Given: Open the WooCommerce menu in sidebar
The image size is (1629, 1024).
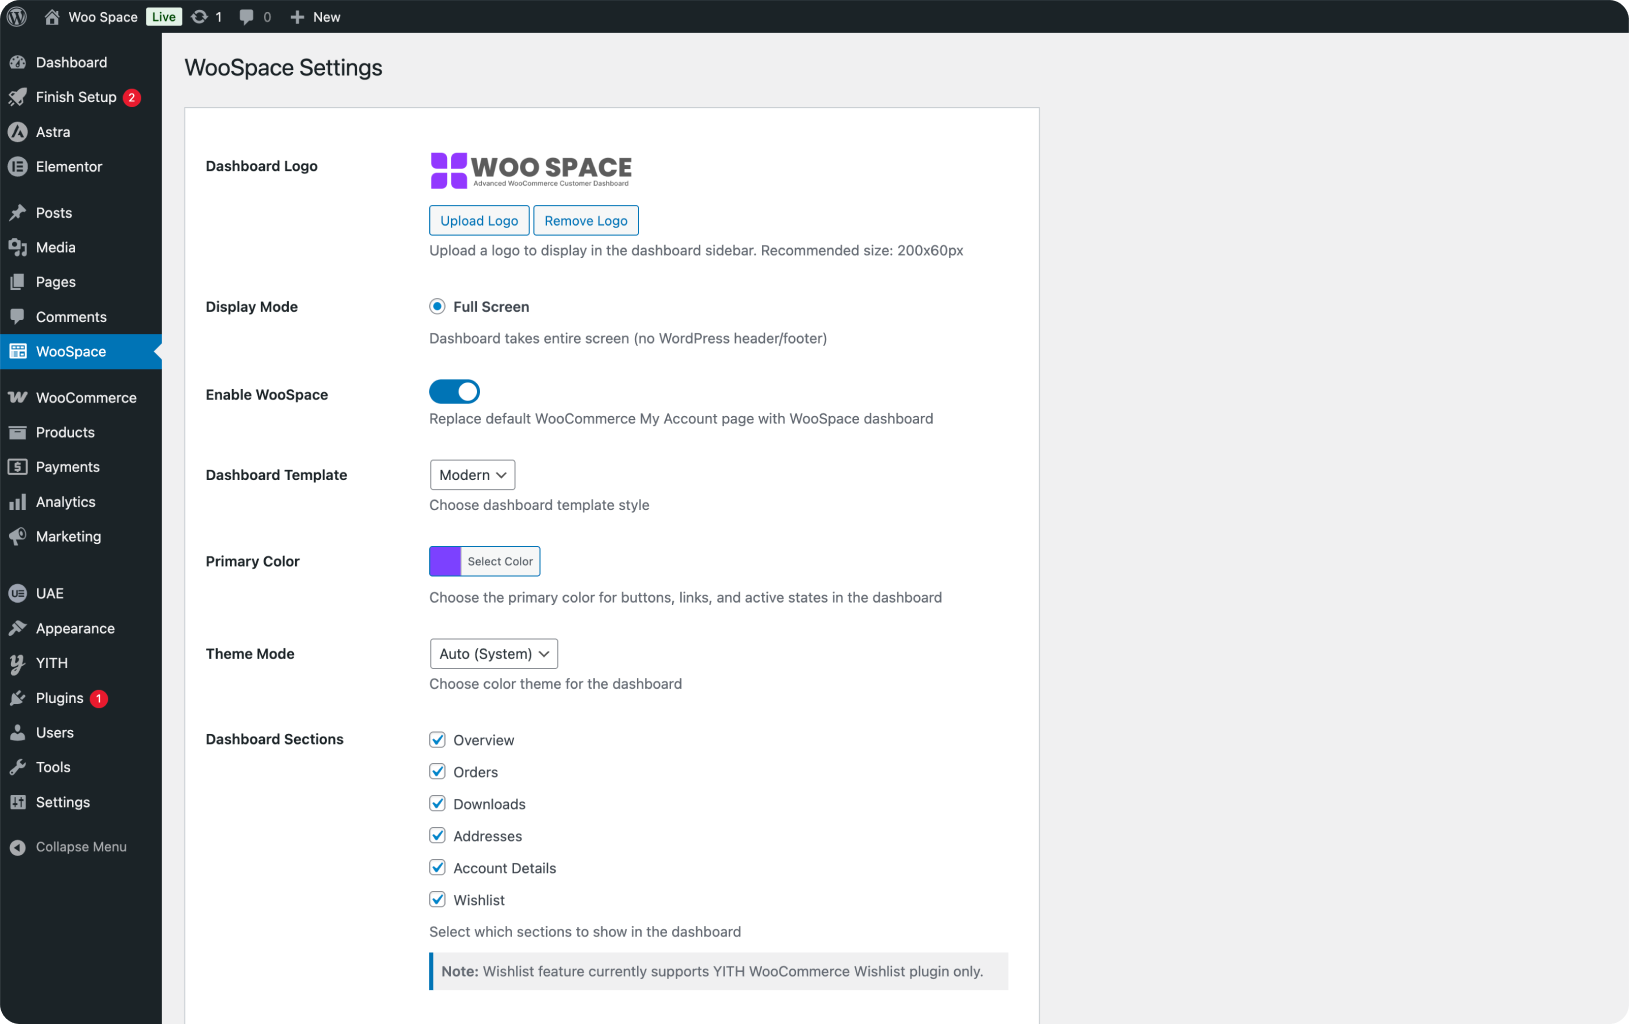Looking at the screenshot, I should coord(85,397).
